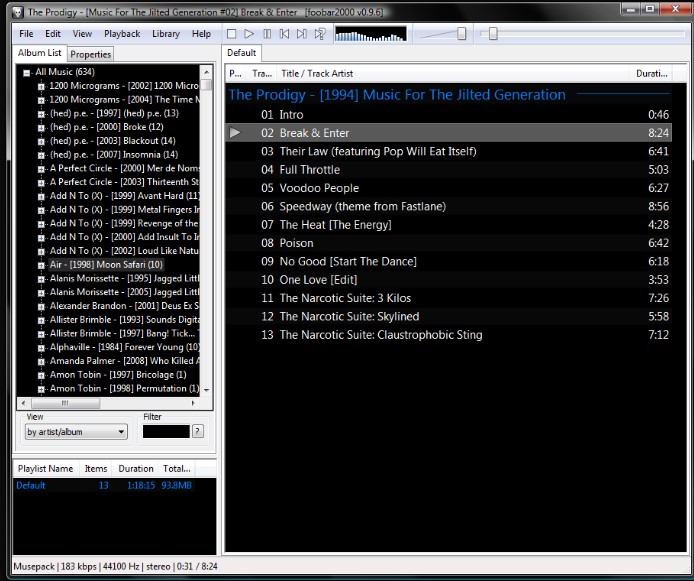
Task: Select track 09 No Good [Start The Dance]
Action: point(448,262)
